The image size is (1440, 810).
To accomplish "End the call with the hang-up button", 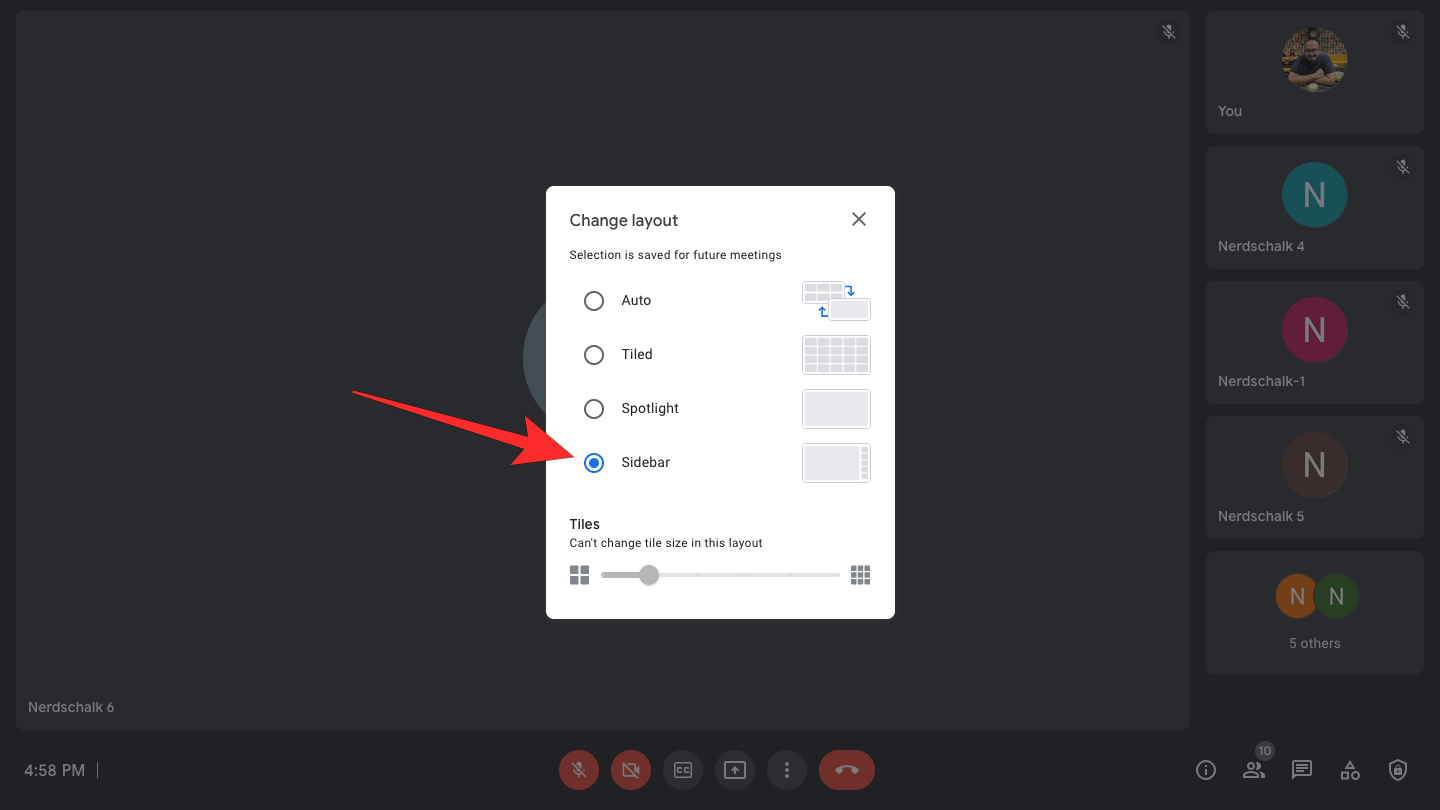I will coord(846,769).
